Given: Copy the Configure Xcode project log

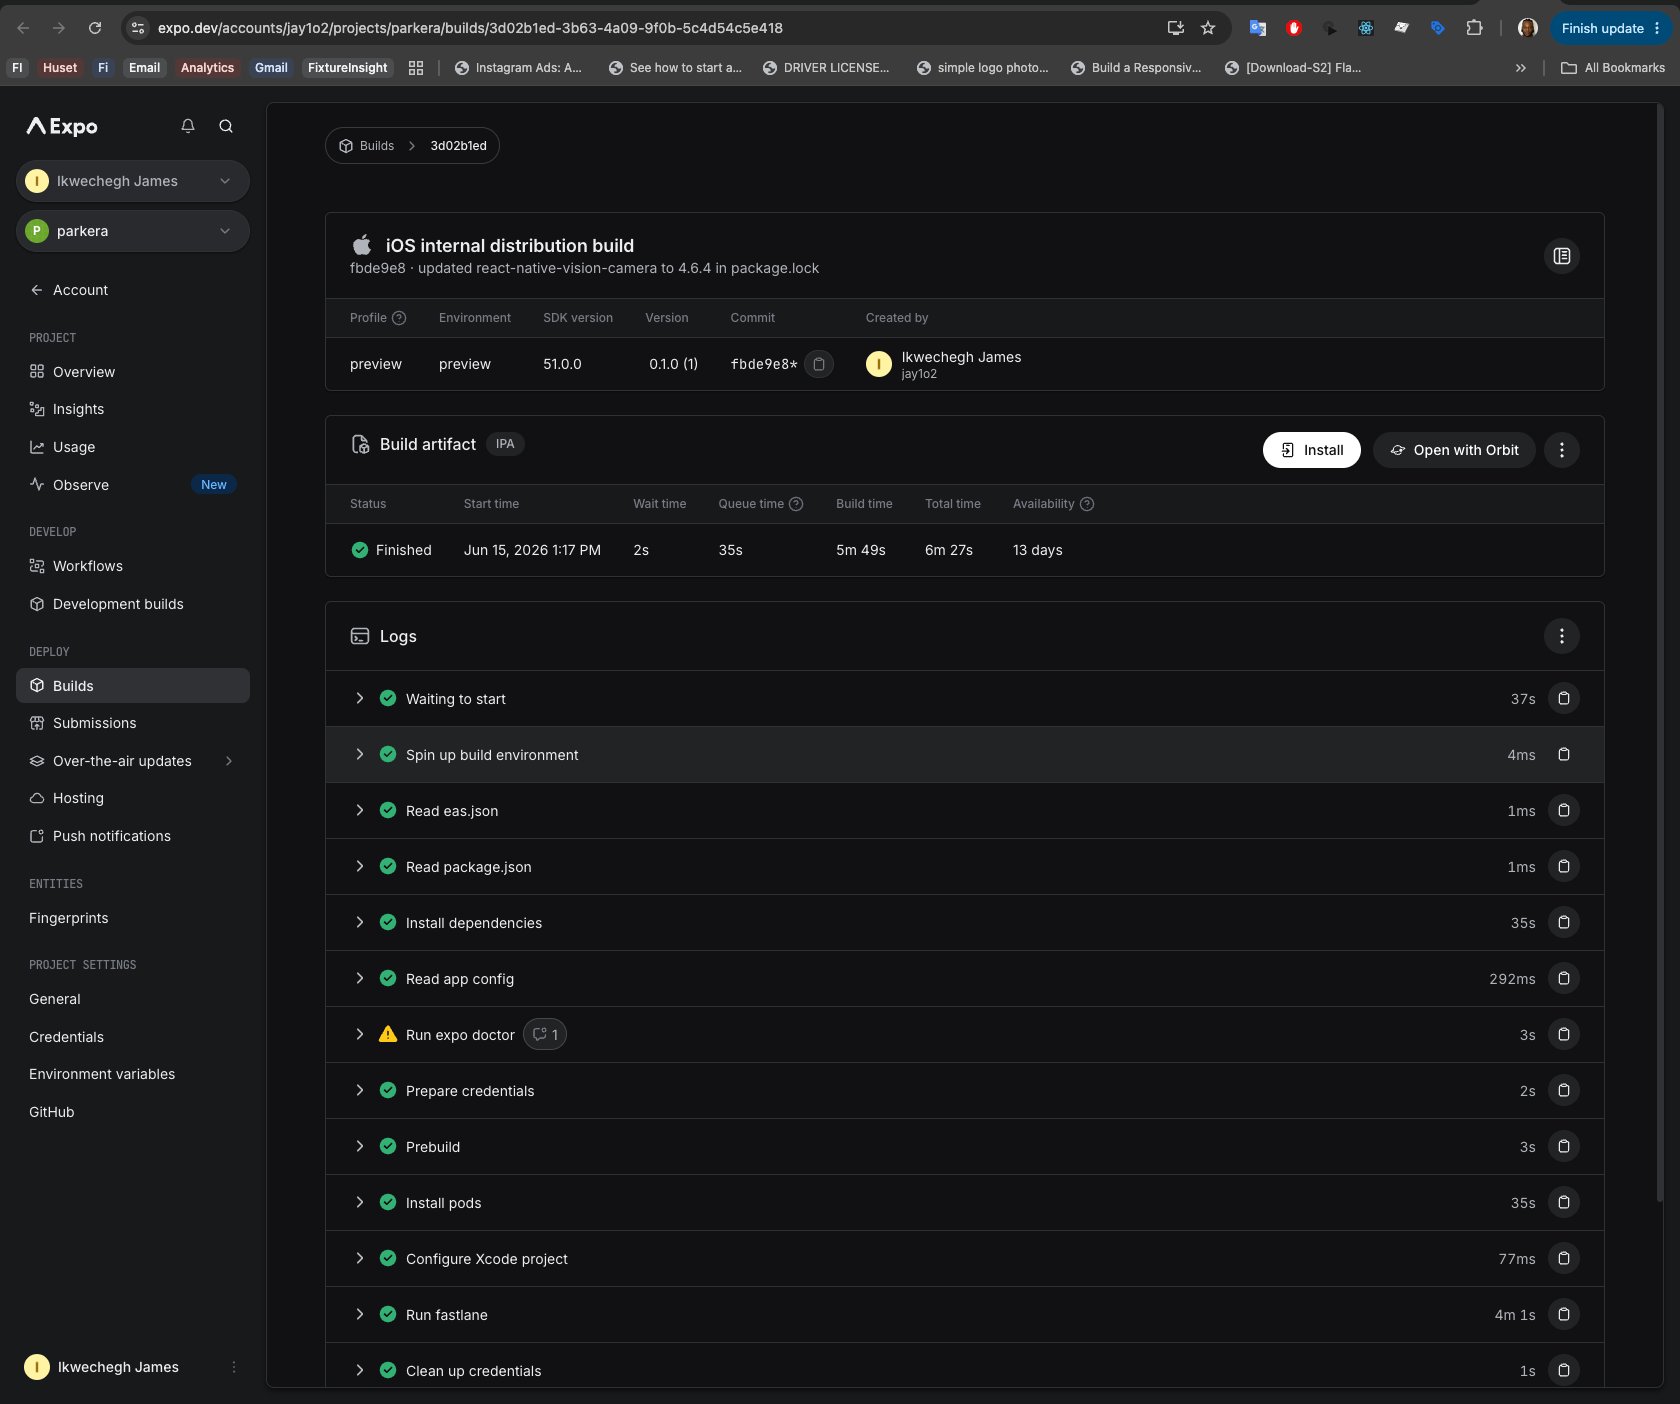Looking at the screenshot, I should (x=1564, y=1259).
